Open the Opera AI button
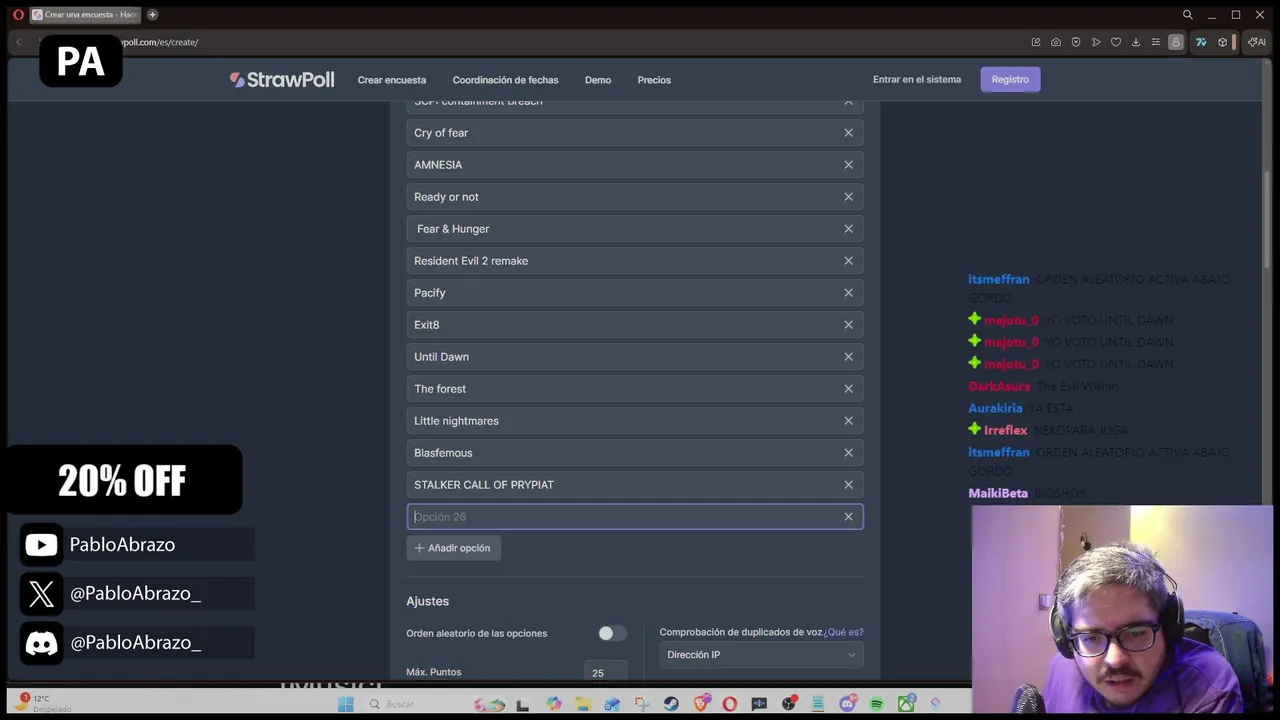Viewport: 1280px width, 720px height. 1257,42
